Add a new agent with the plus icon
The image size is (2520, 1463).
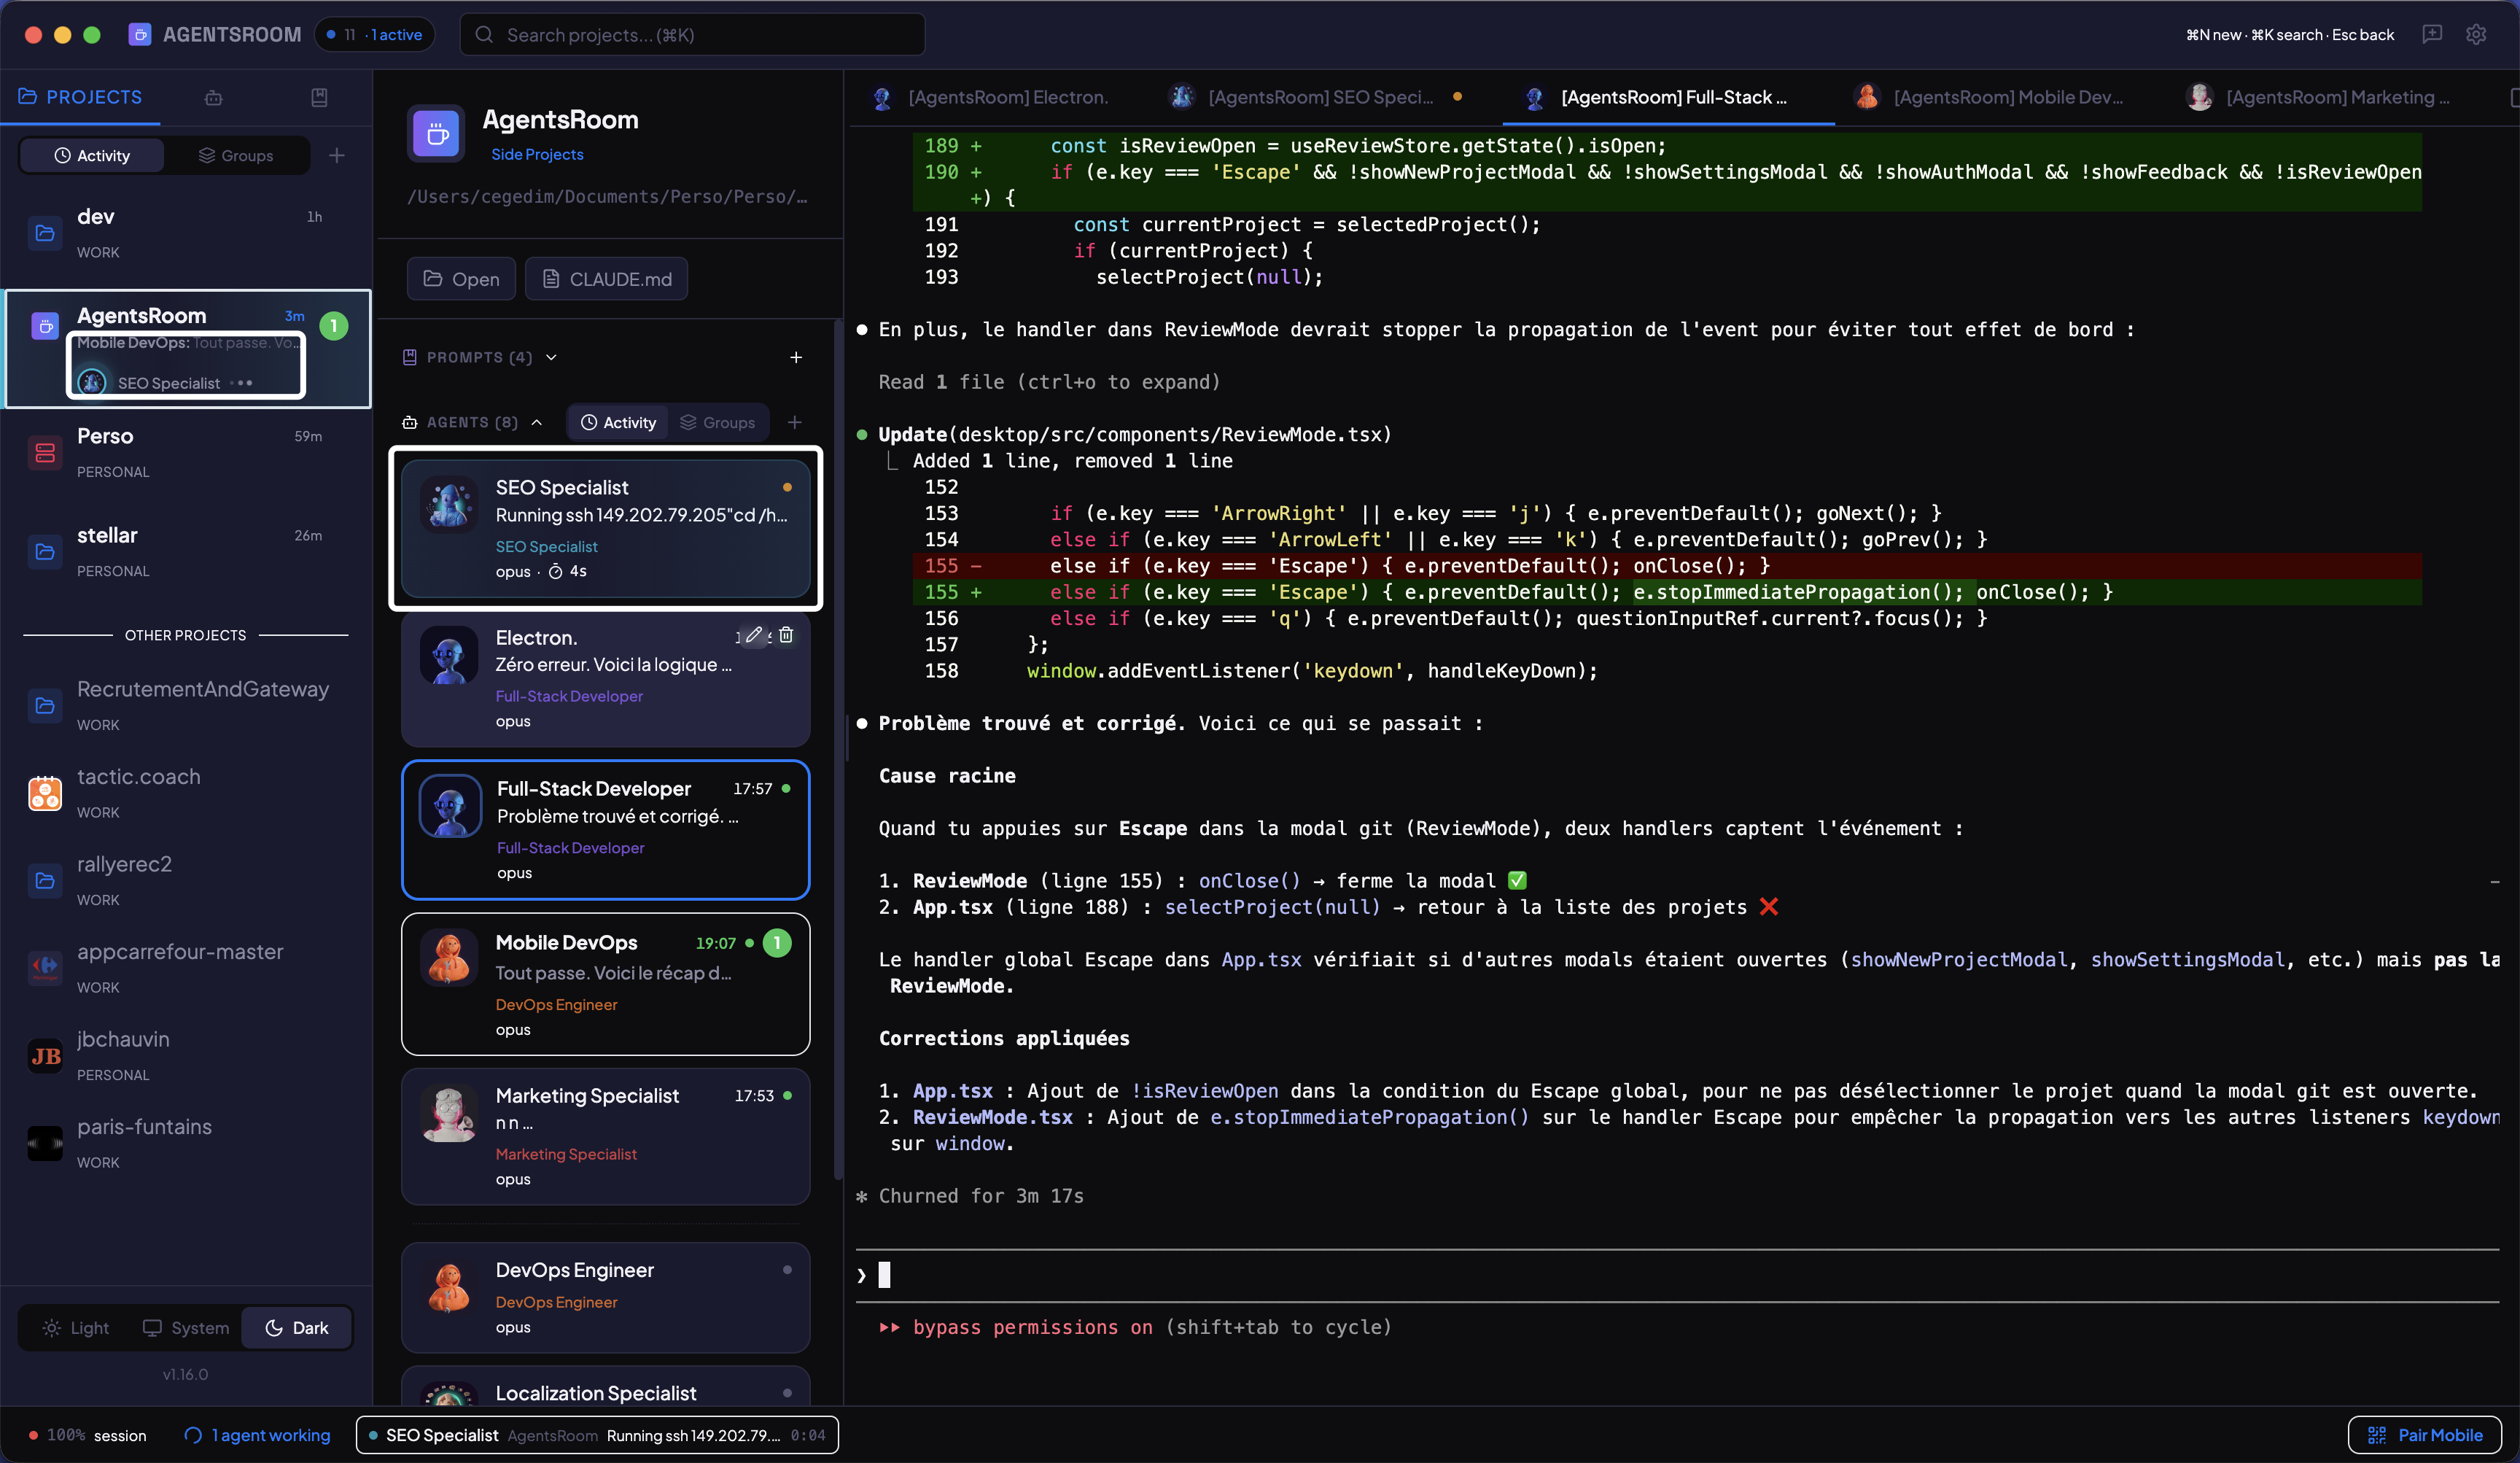[795, 422]
